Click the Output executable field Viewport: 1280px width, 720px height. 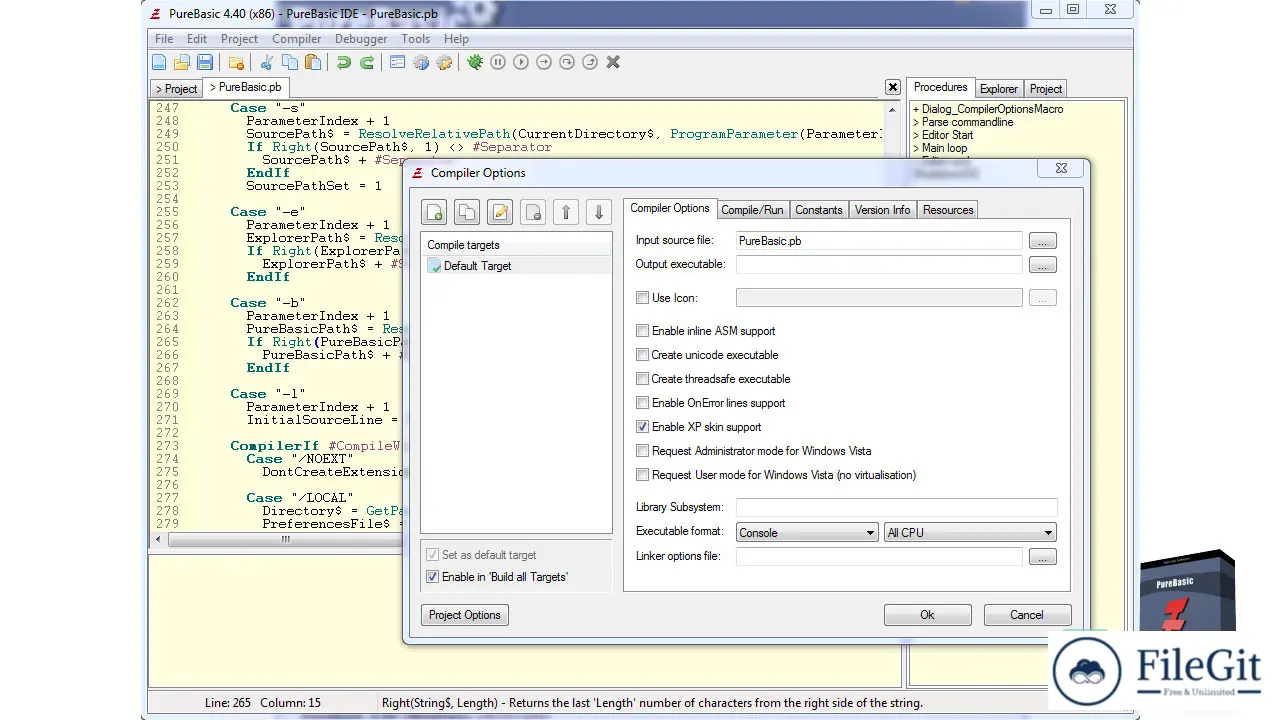click(x=879, y=265)
